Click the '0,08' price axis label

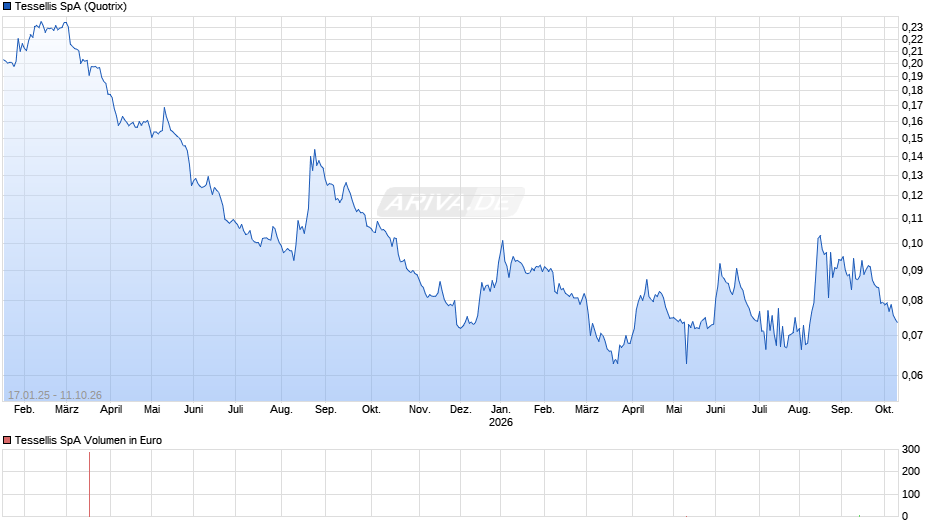[x=912, y=300]
